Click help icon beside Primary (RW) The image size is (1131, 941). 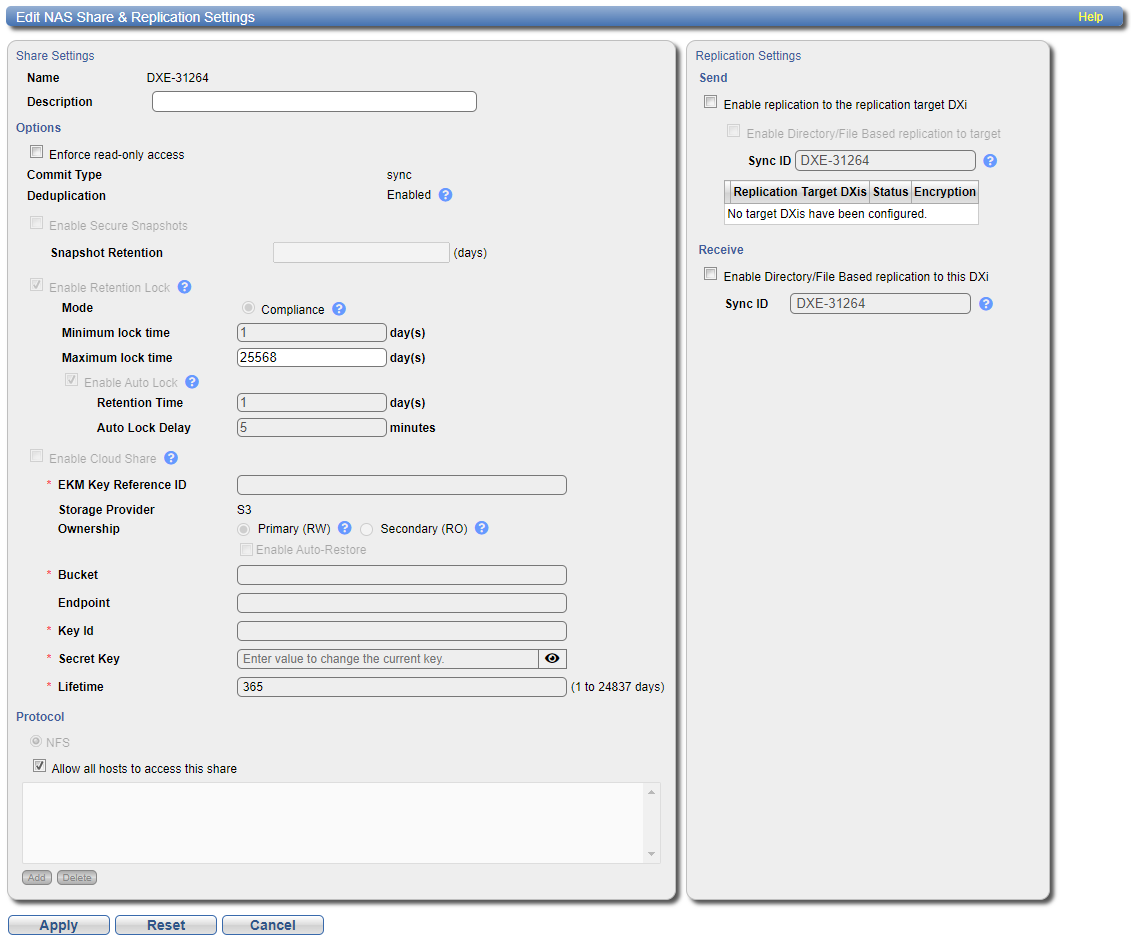coord(345,528)
